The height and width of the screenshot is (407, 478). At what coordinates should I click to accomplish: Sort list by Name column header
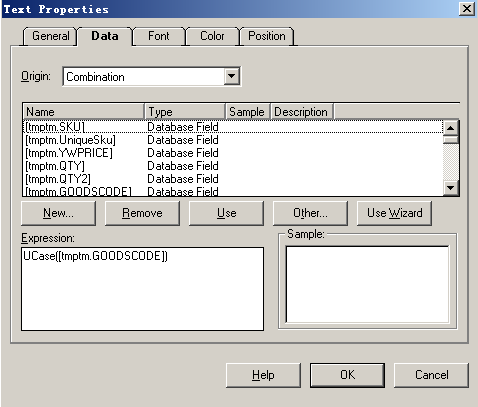click(x=84, y=112)
